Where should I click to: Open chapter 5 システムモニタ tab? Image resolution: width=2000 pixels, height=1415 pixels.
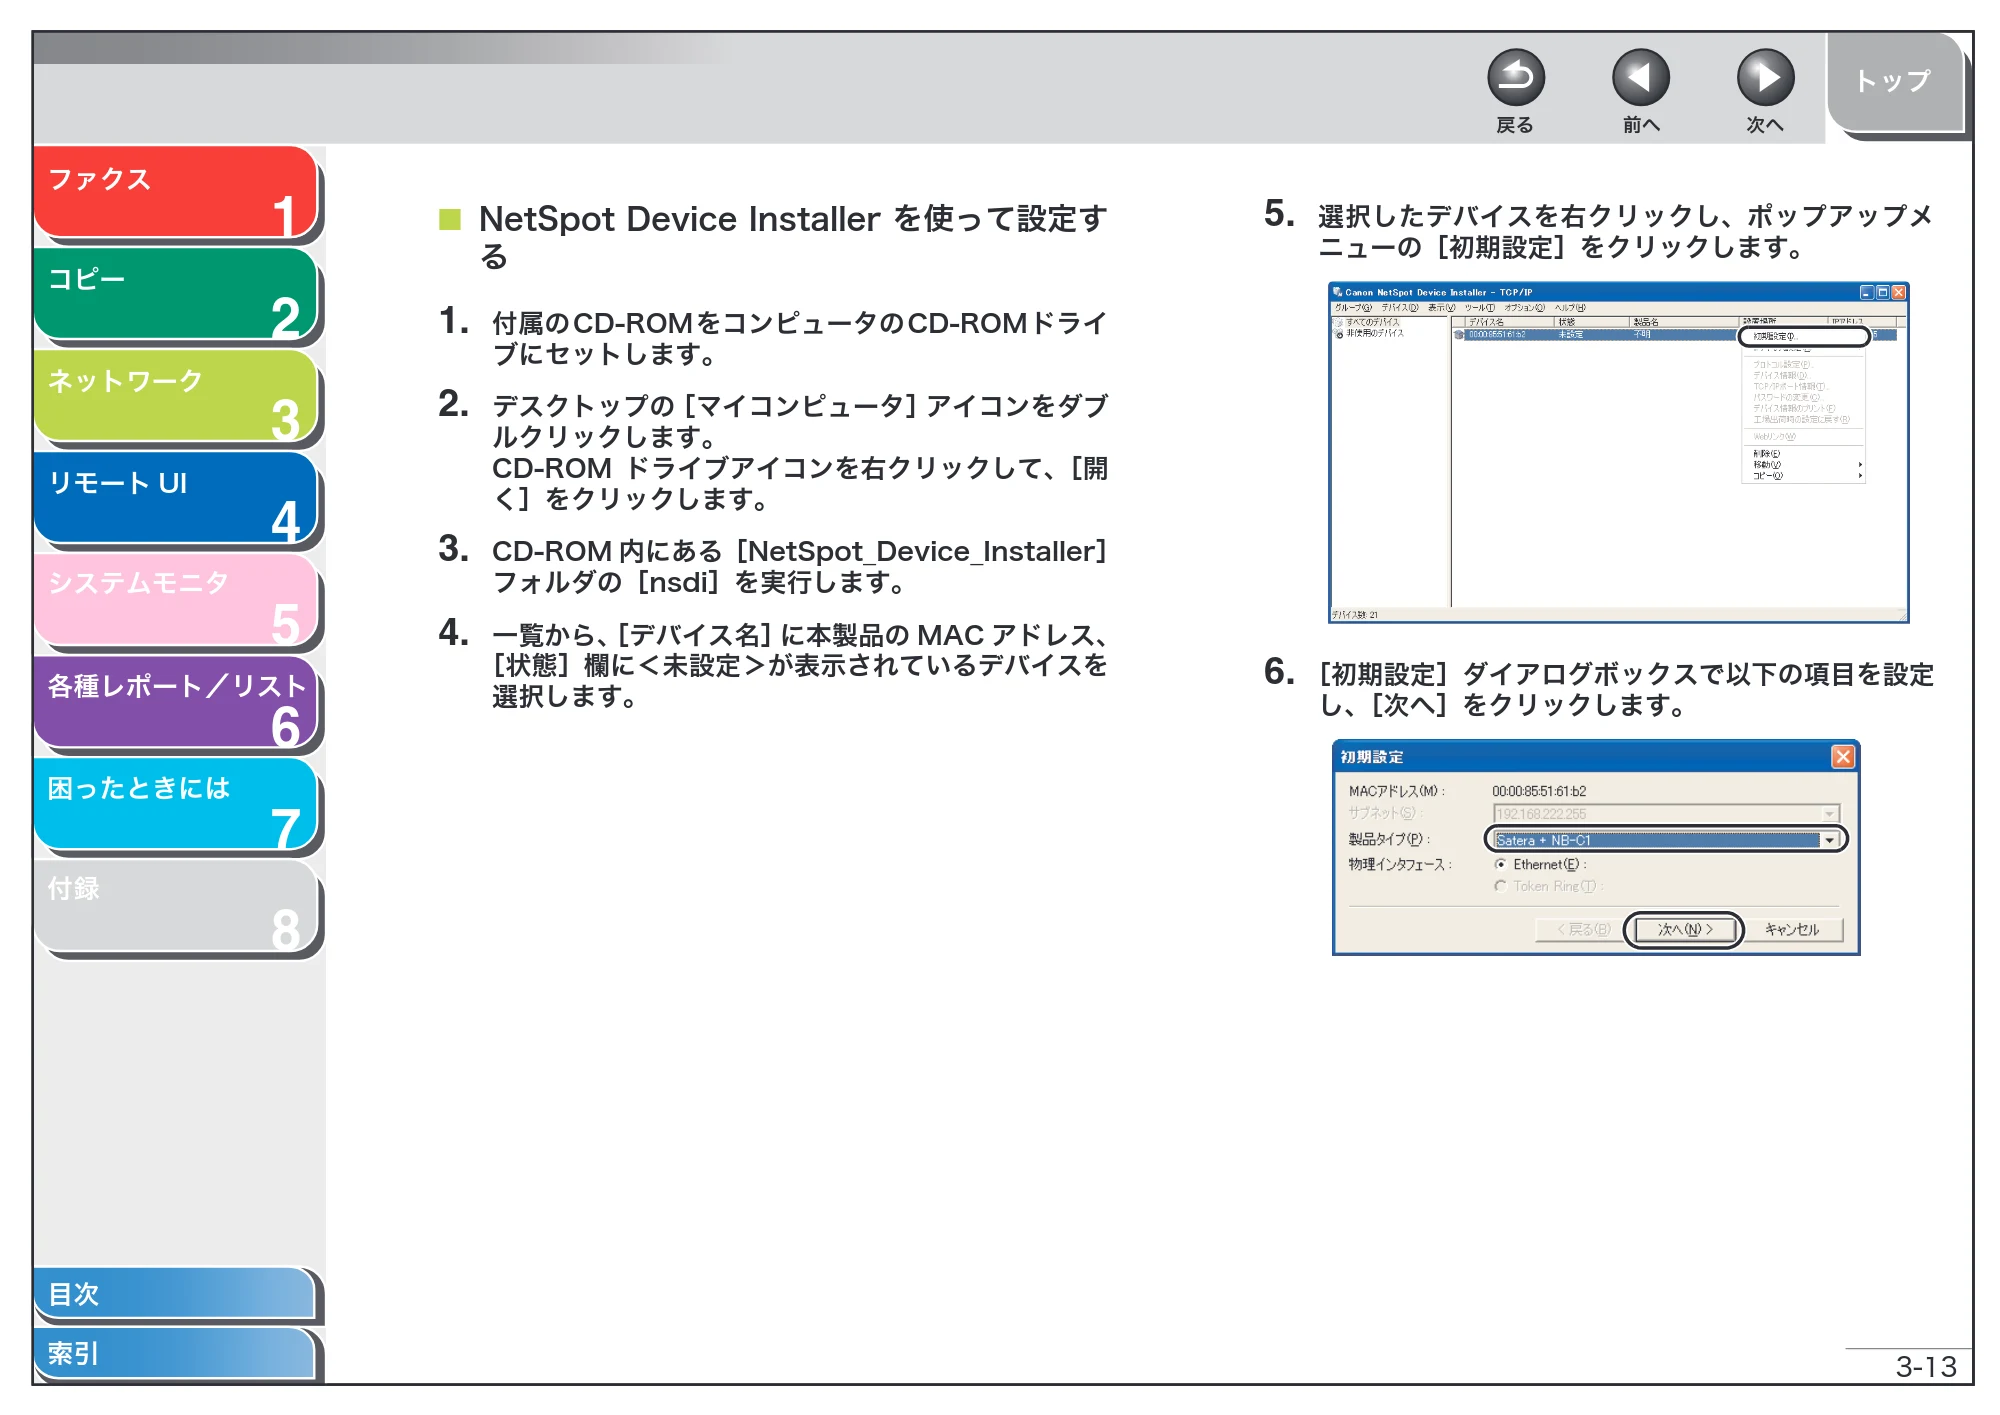point(175,599)
